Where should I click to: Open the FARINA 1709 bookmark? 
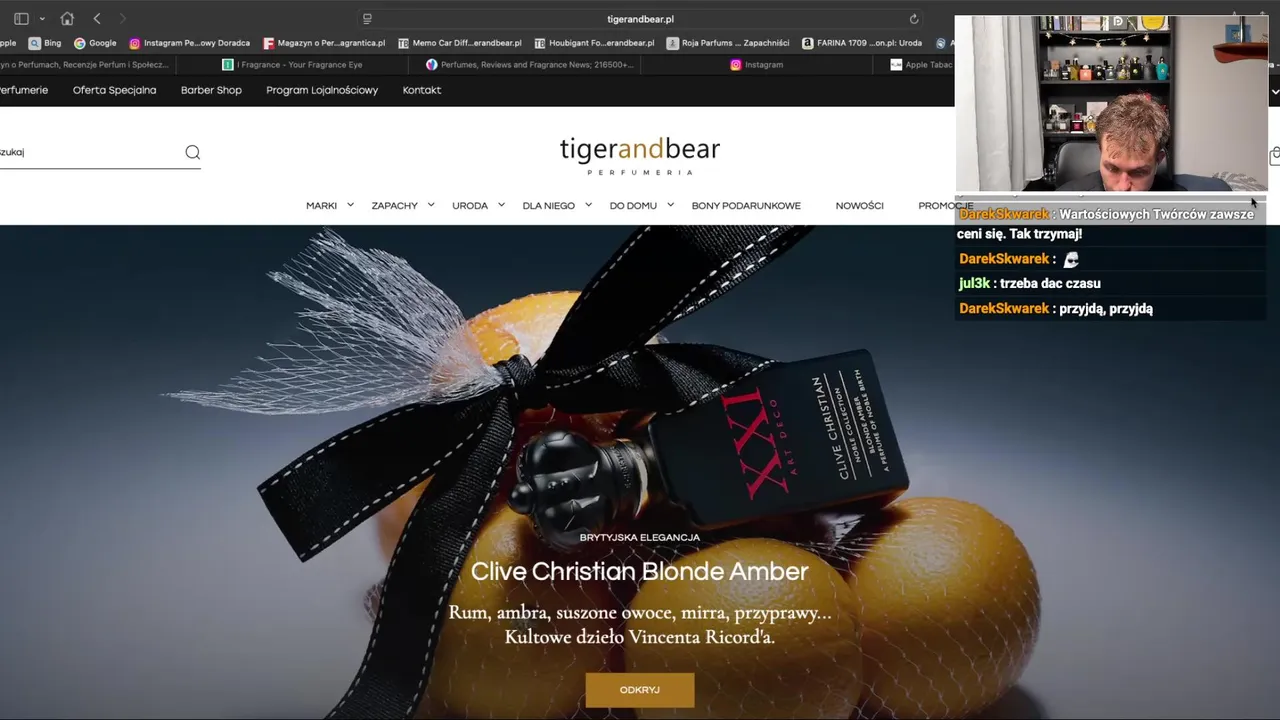(862, 43)
